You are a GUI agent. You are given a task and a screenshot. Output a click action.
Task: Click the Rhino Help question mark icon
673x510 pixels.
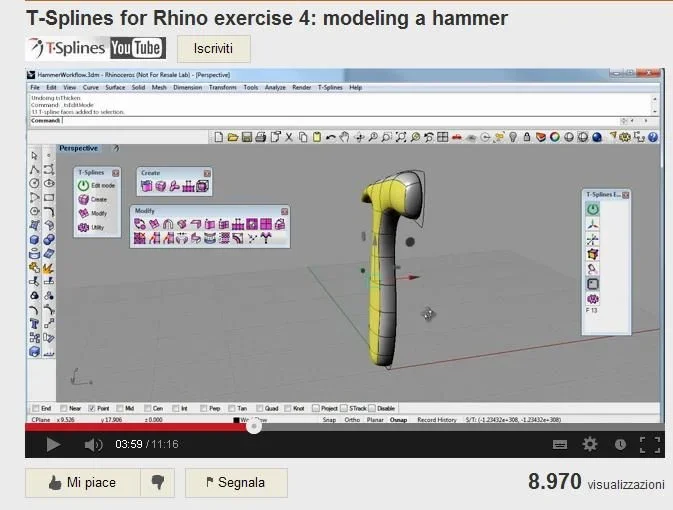(653, 137)
